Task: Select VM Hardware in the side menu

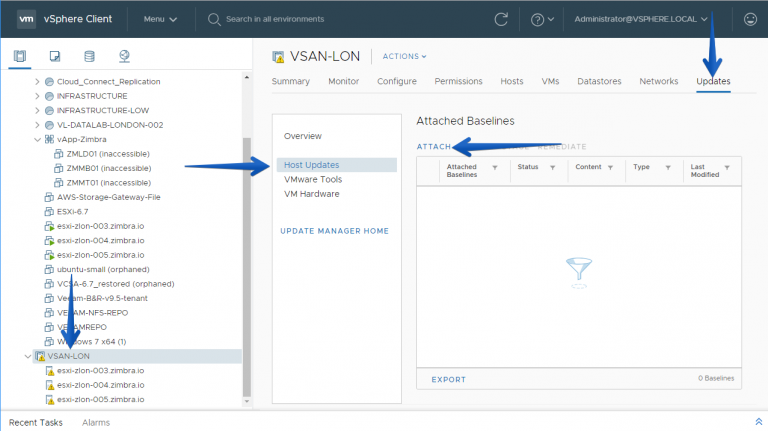Action: [x=312, y=194]
